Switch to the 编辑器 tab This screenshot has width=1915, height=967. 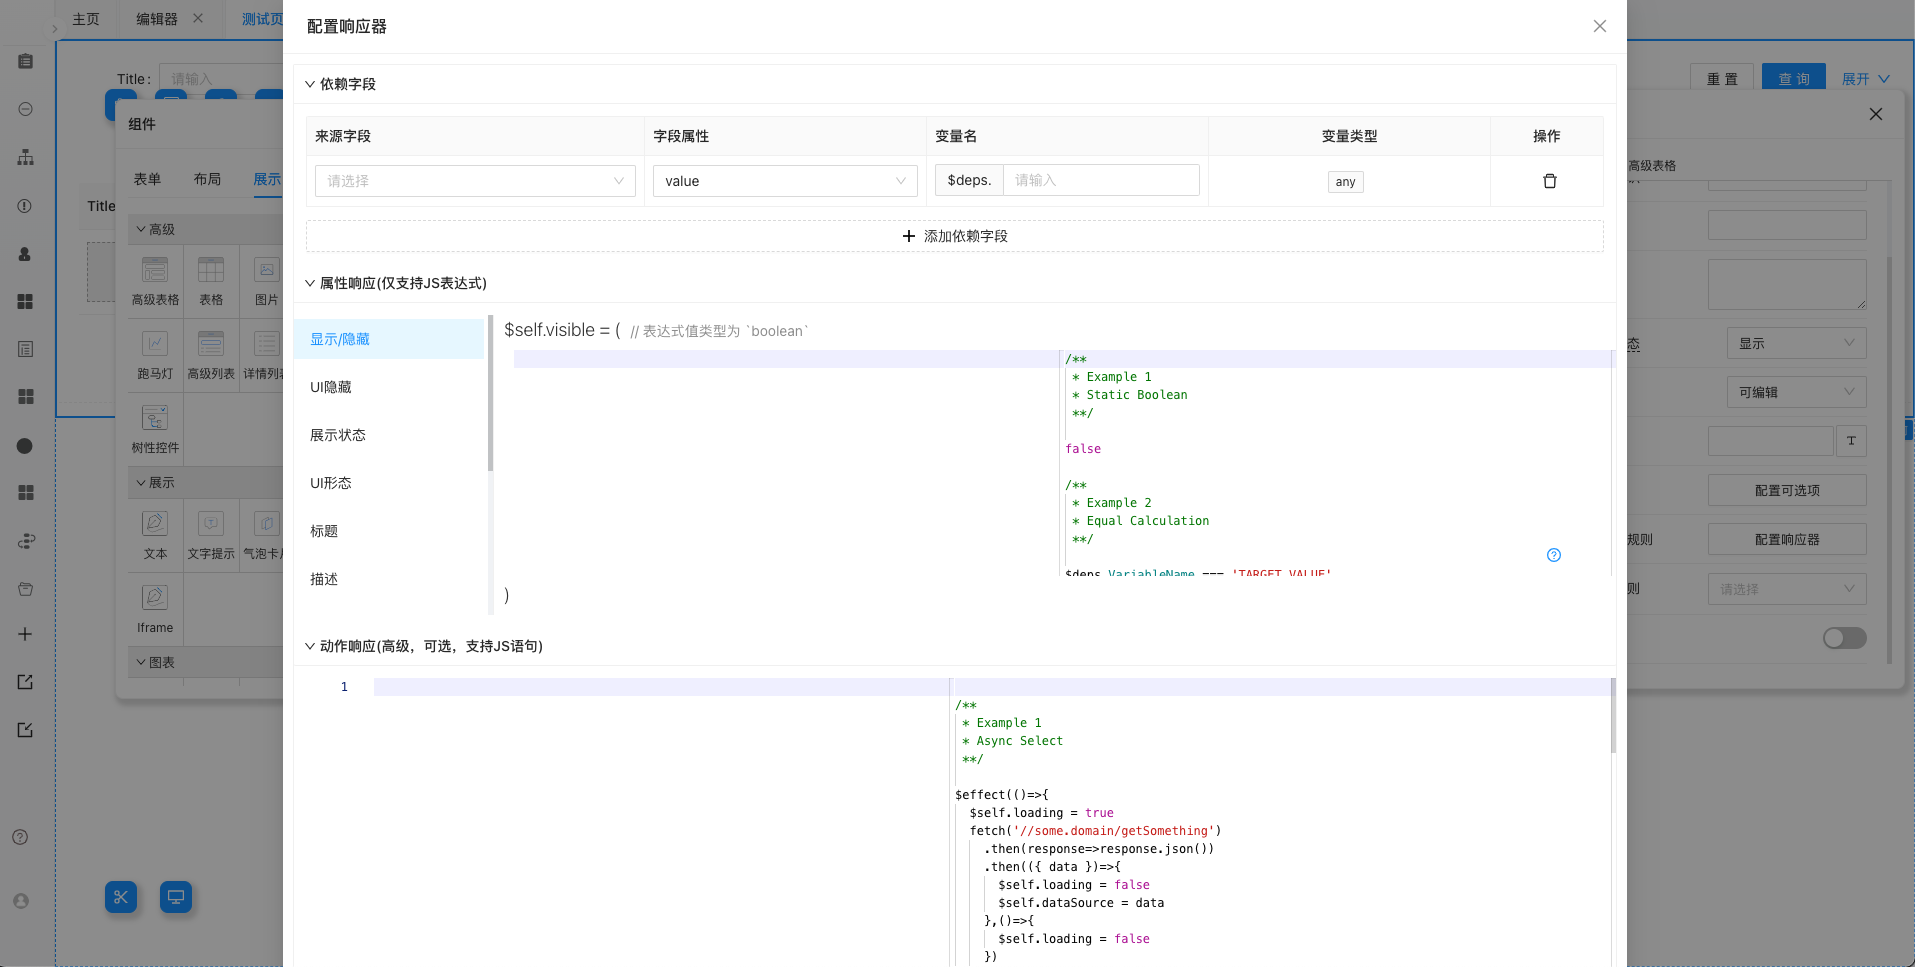[x=157, y=19]
